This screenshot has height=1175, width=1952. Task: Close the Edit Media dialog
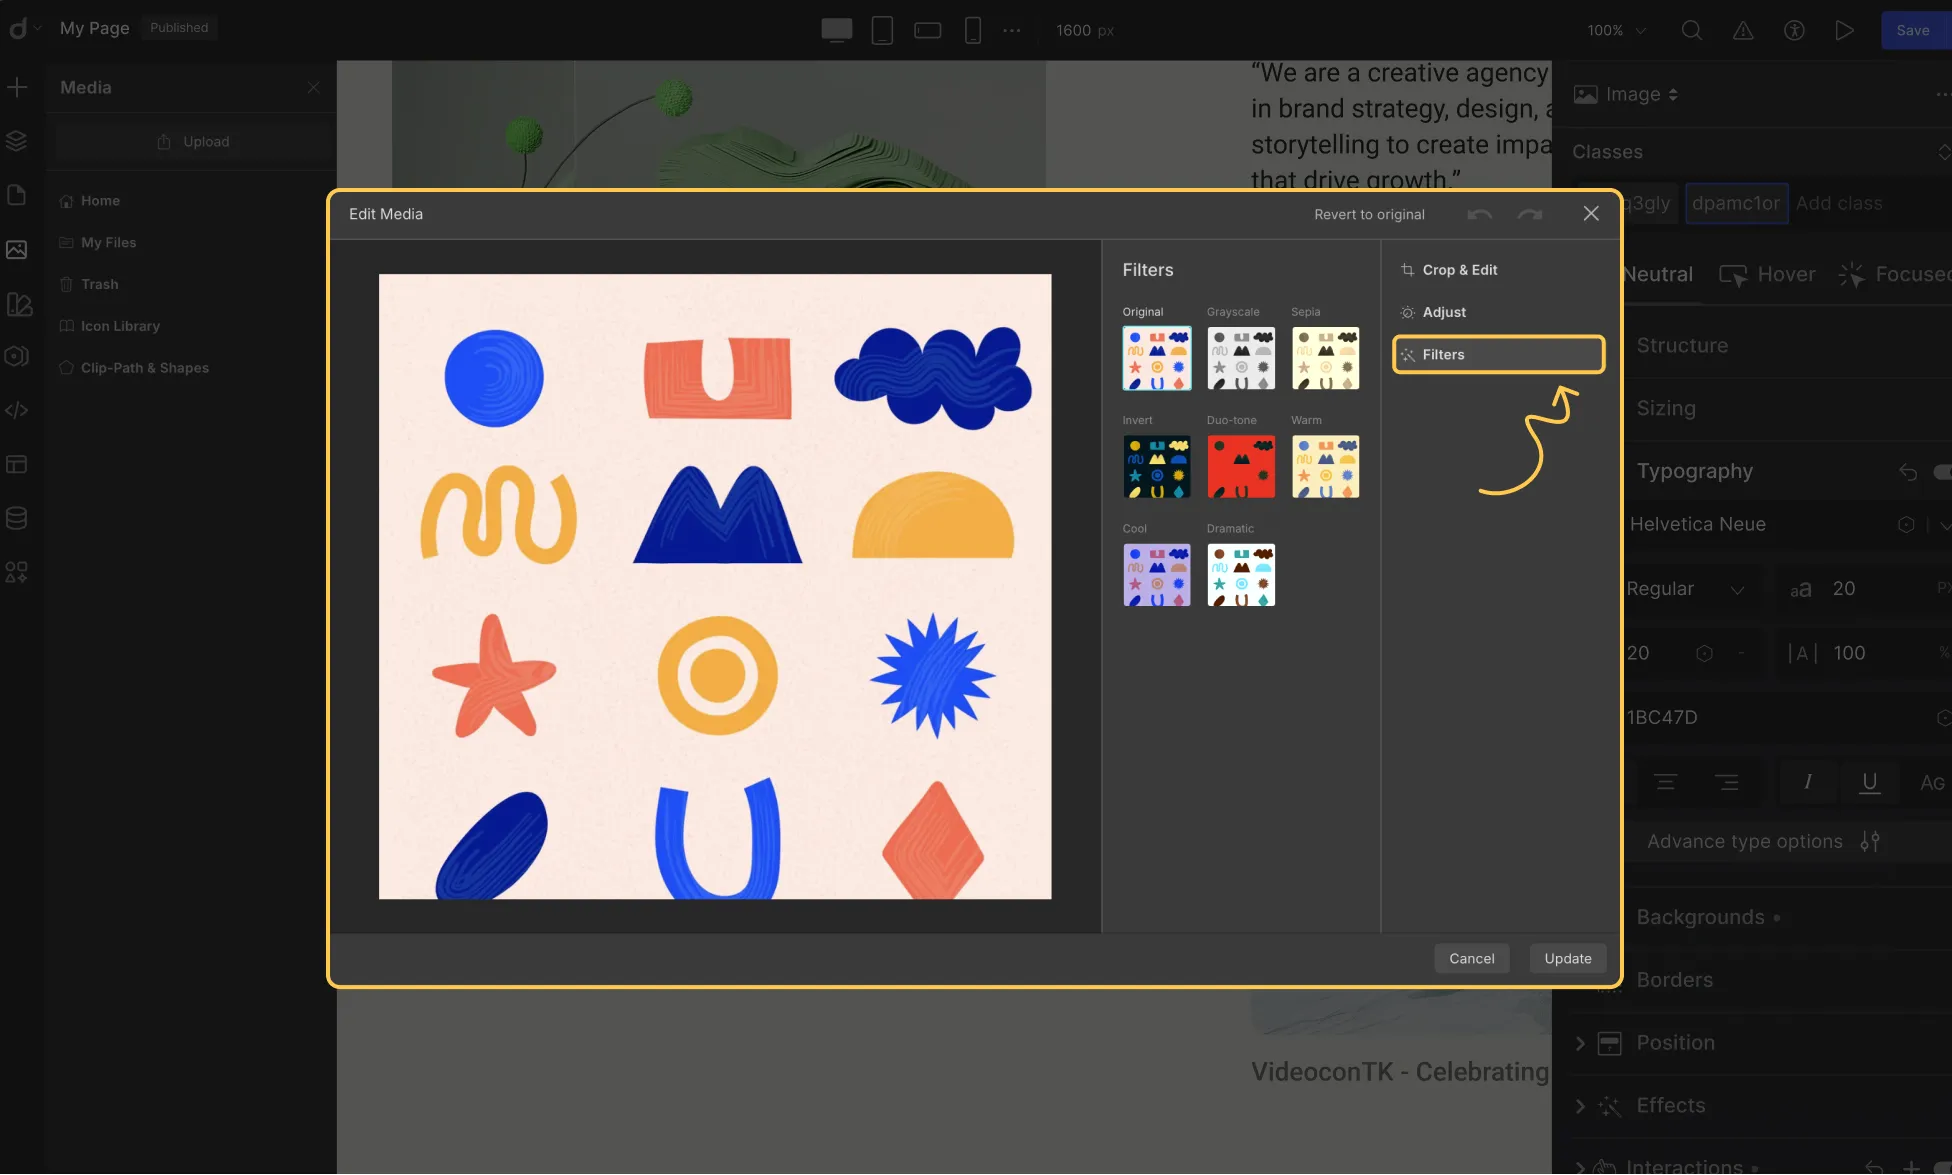(1591, 213)
